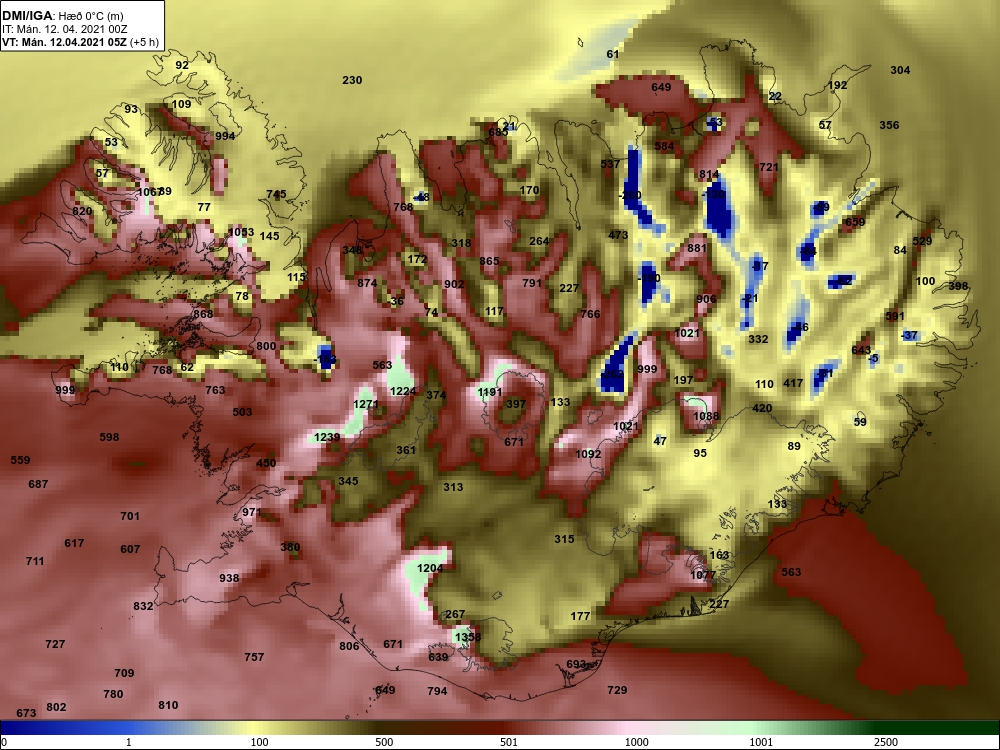Select the map value 1358 on the south coast
The height and width of the screenshot is (750, 1000).
tap(468, 637)
